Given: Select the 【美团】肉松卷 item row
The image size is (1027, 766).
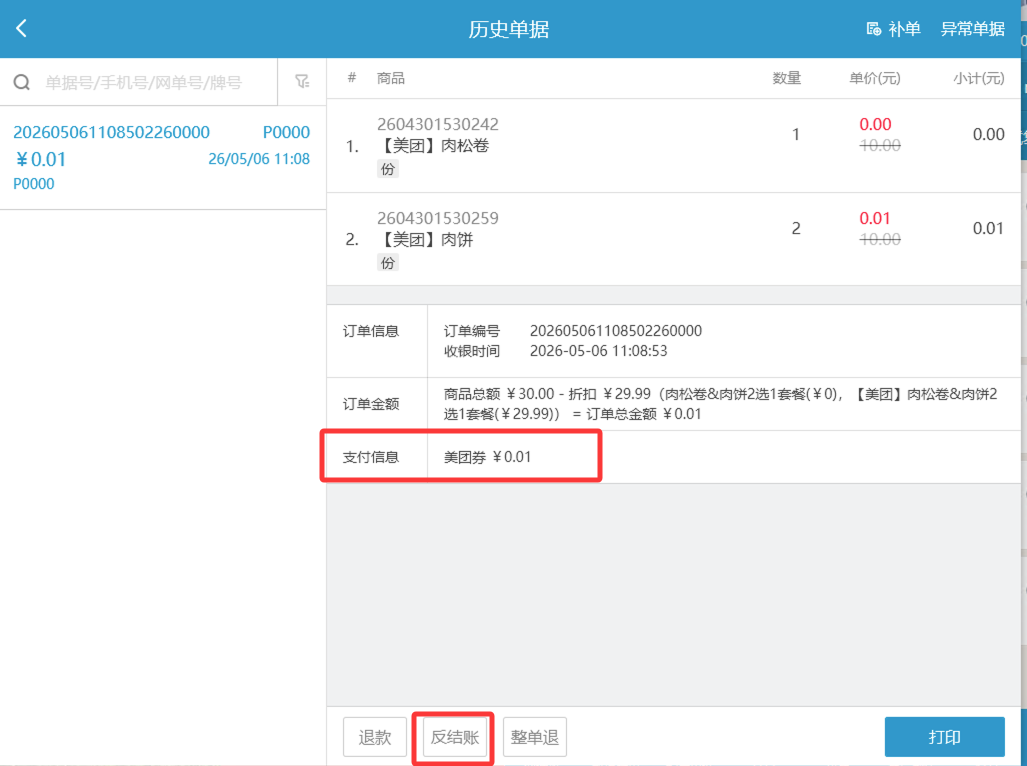Looking at the screenshot, I should click(x=674, y=146).
